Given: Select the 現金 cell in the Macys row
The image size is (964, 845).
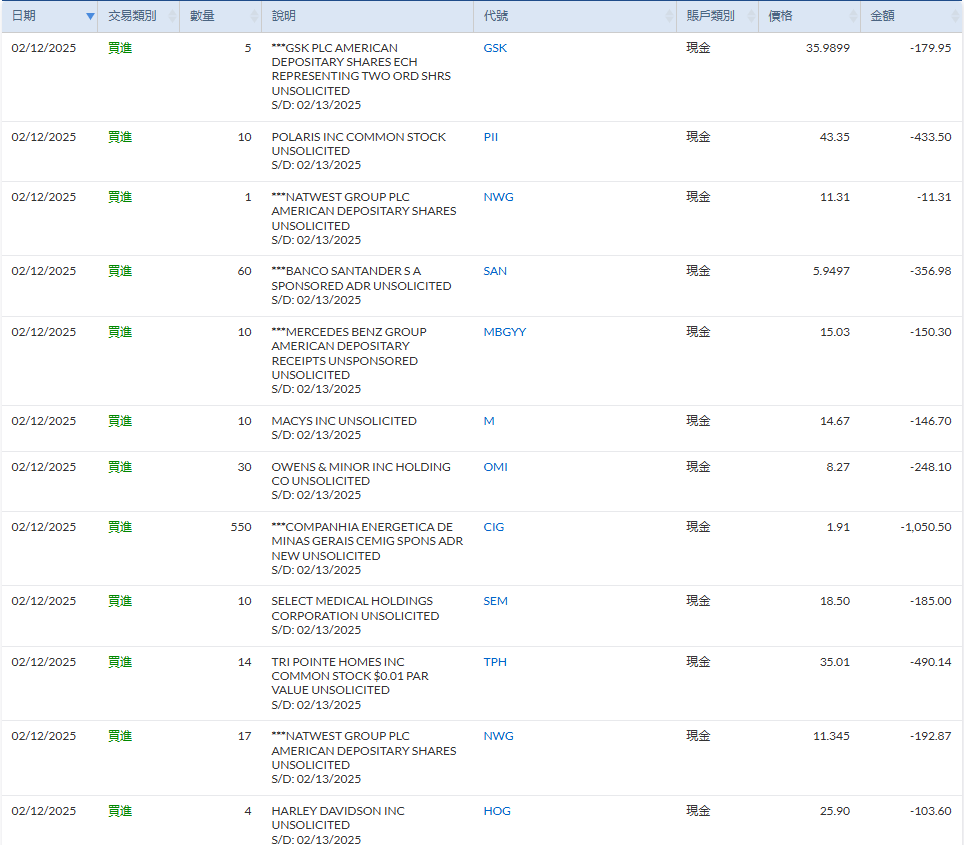Looking at the screenshot, I should pyautogui.click(x=698, y=421).
